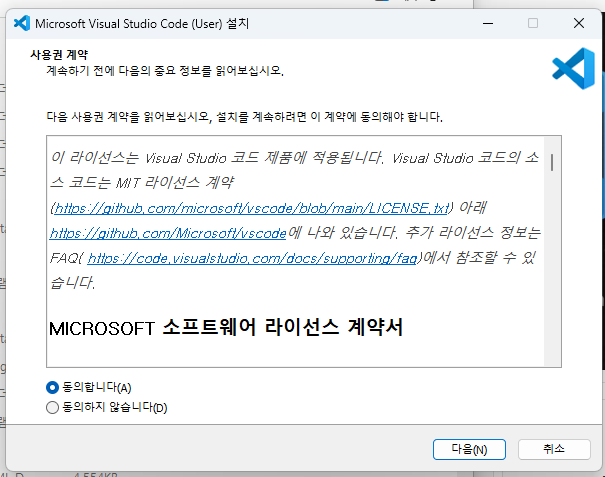
Task: Click the large VS Code logo in header
Action: (x=574, y=68)
